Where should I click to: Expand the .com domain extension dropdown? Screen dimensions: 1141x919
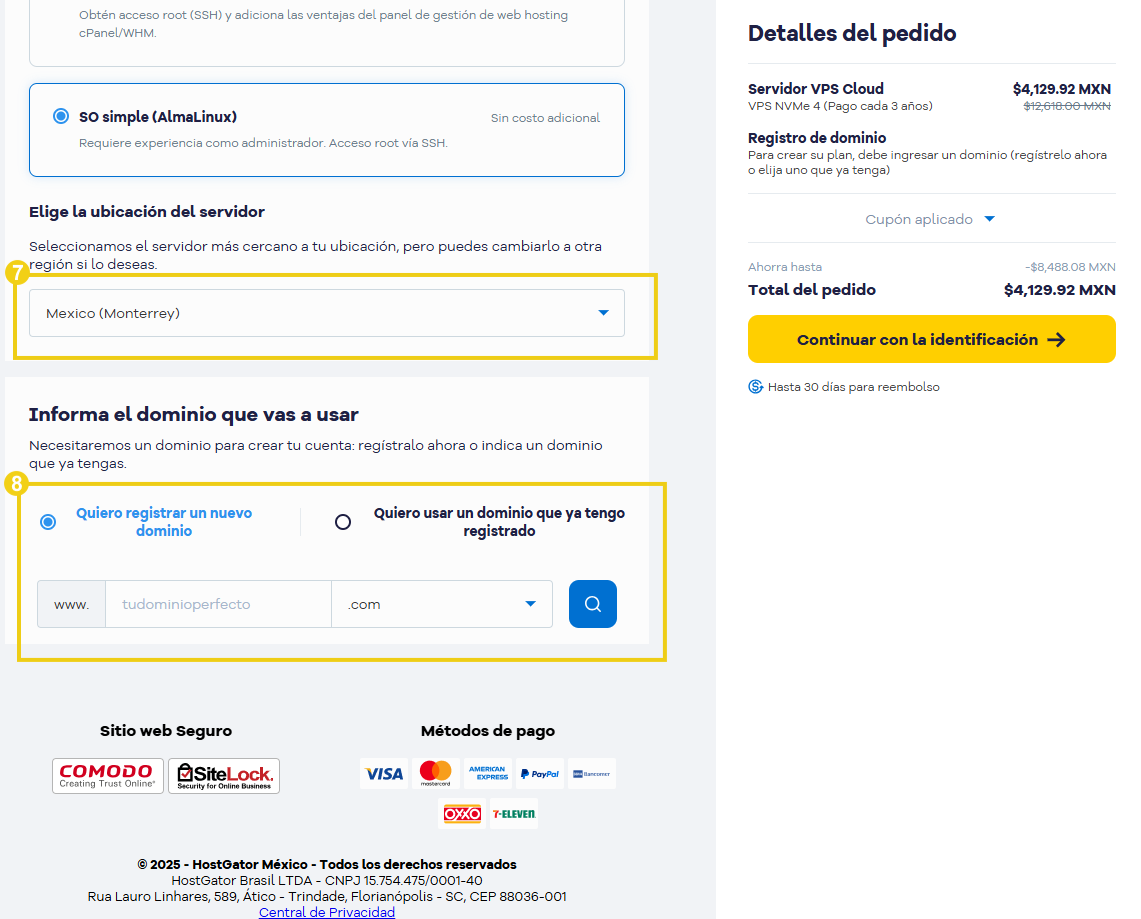[x=443, y=604]
